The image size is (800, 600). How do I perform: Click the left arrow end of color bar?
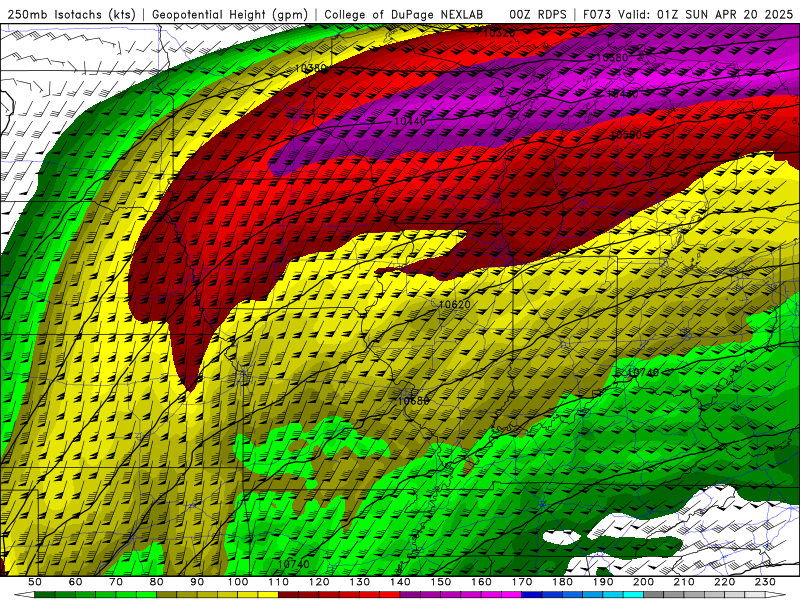[x=24, y=595]
